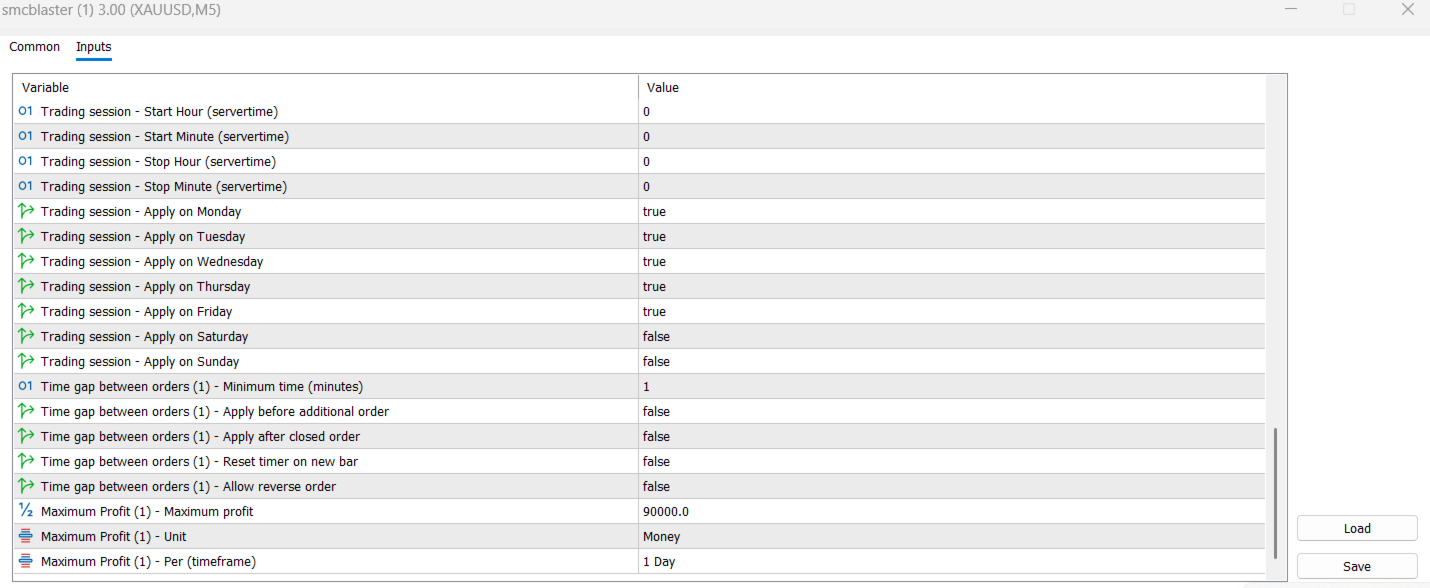Click the integer icon beside Start Hour

coord(26,111)
